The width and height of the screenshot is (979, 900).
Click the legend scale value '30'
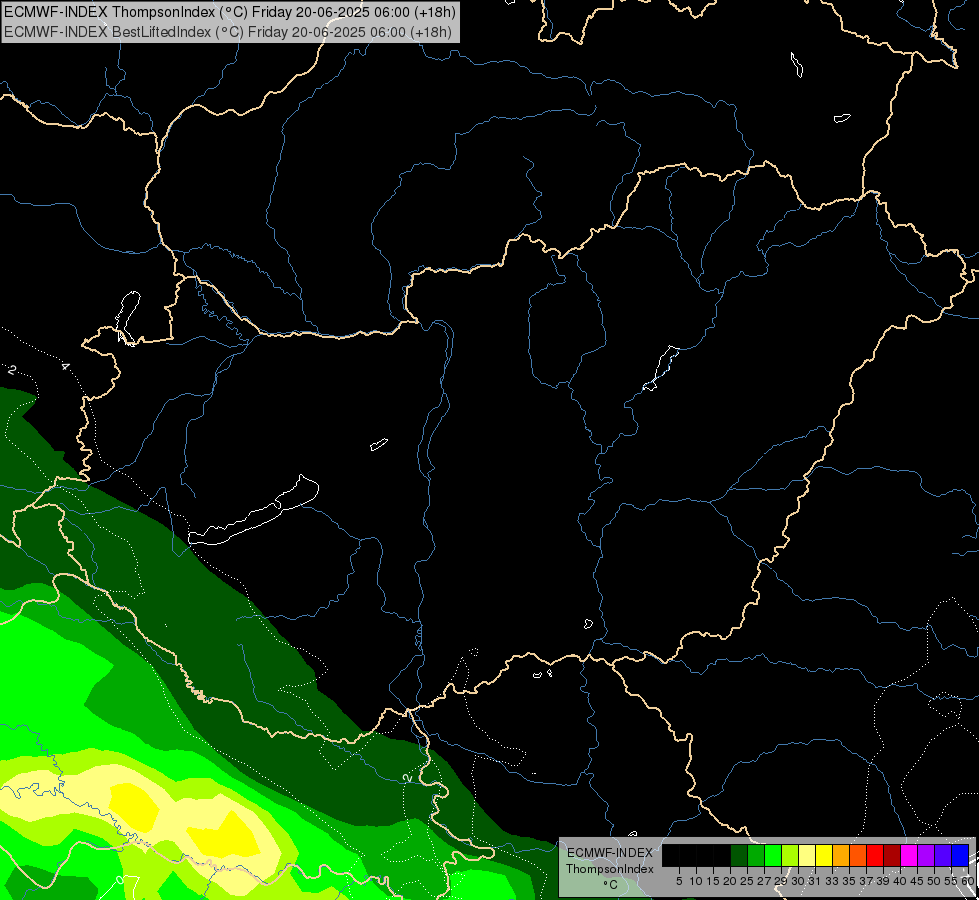click(798, 881)
